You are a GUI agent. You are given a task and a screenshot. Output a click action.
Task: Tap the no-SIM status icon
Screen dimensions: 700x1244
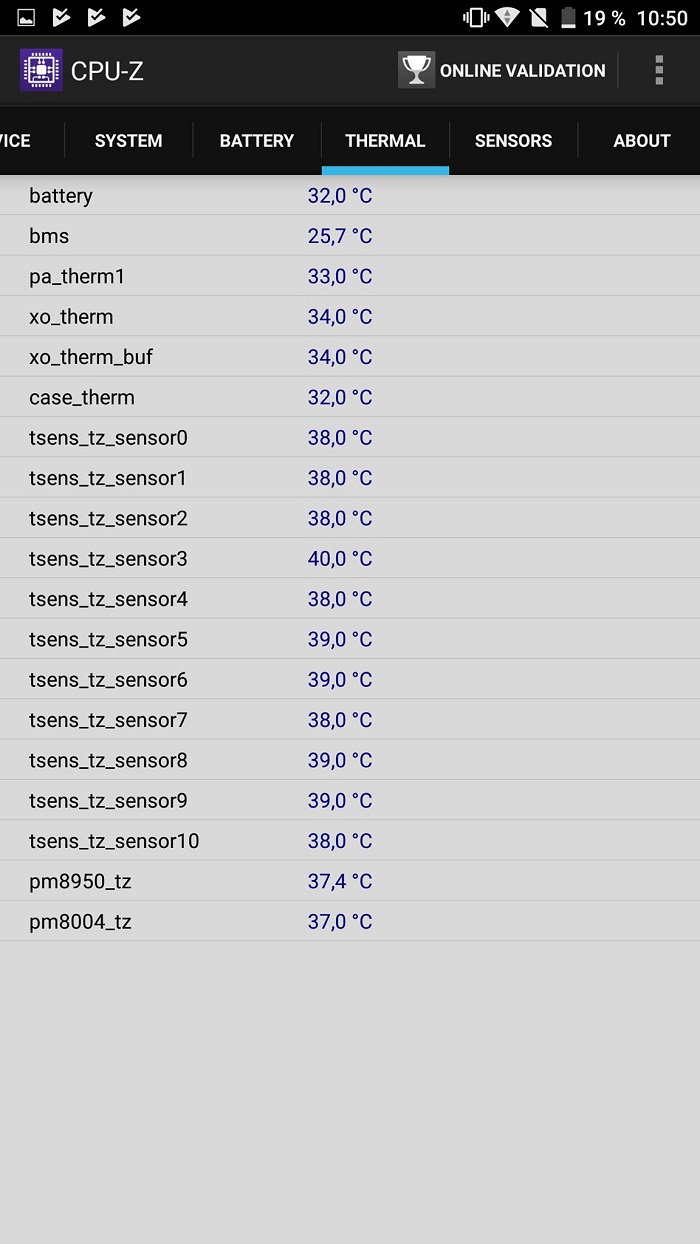pos(538,18)
